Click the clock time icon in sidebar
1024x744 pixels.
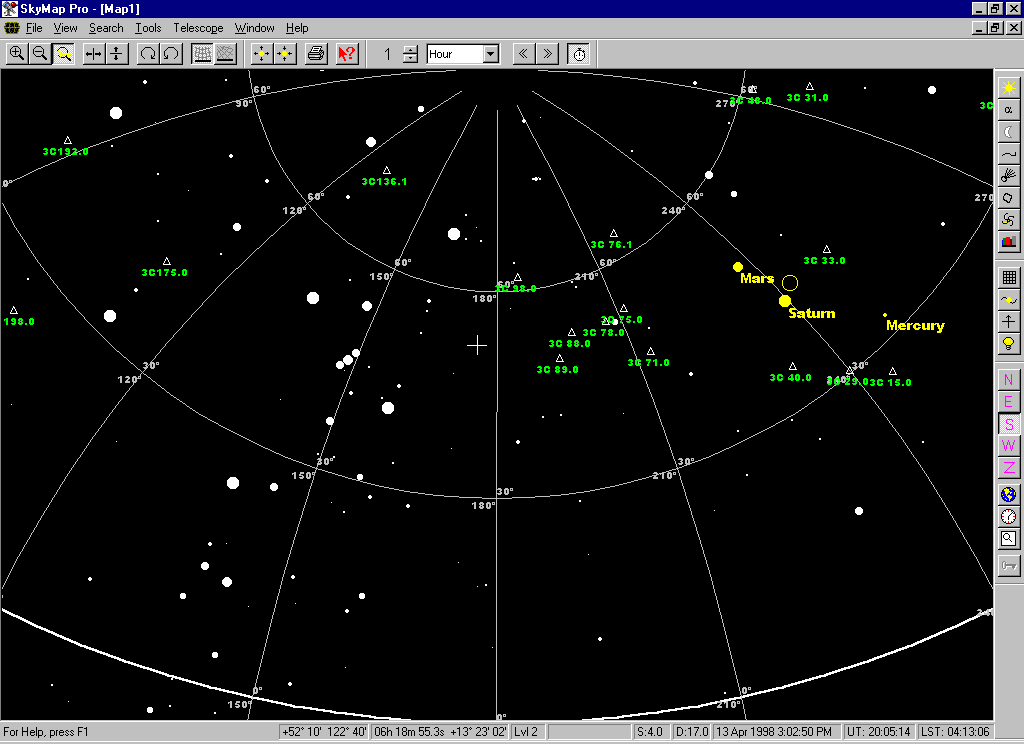coord(1008,517)
